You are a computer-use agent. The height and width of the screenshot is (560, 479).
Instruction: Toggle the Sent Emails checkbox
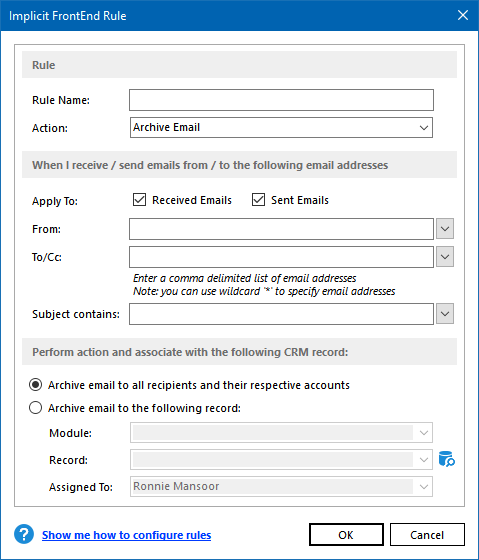click(258, 200)
